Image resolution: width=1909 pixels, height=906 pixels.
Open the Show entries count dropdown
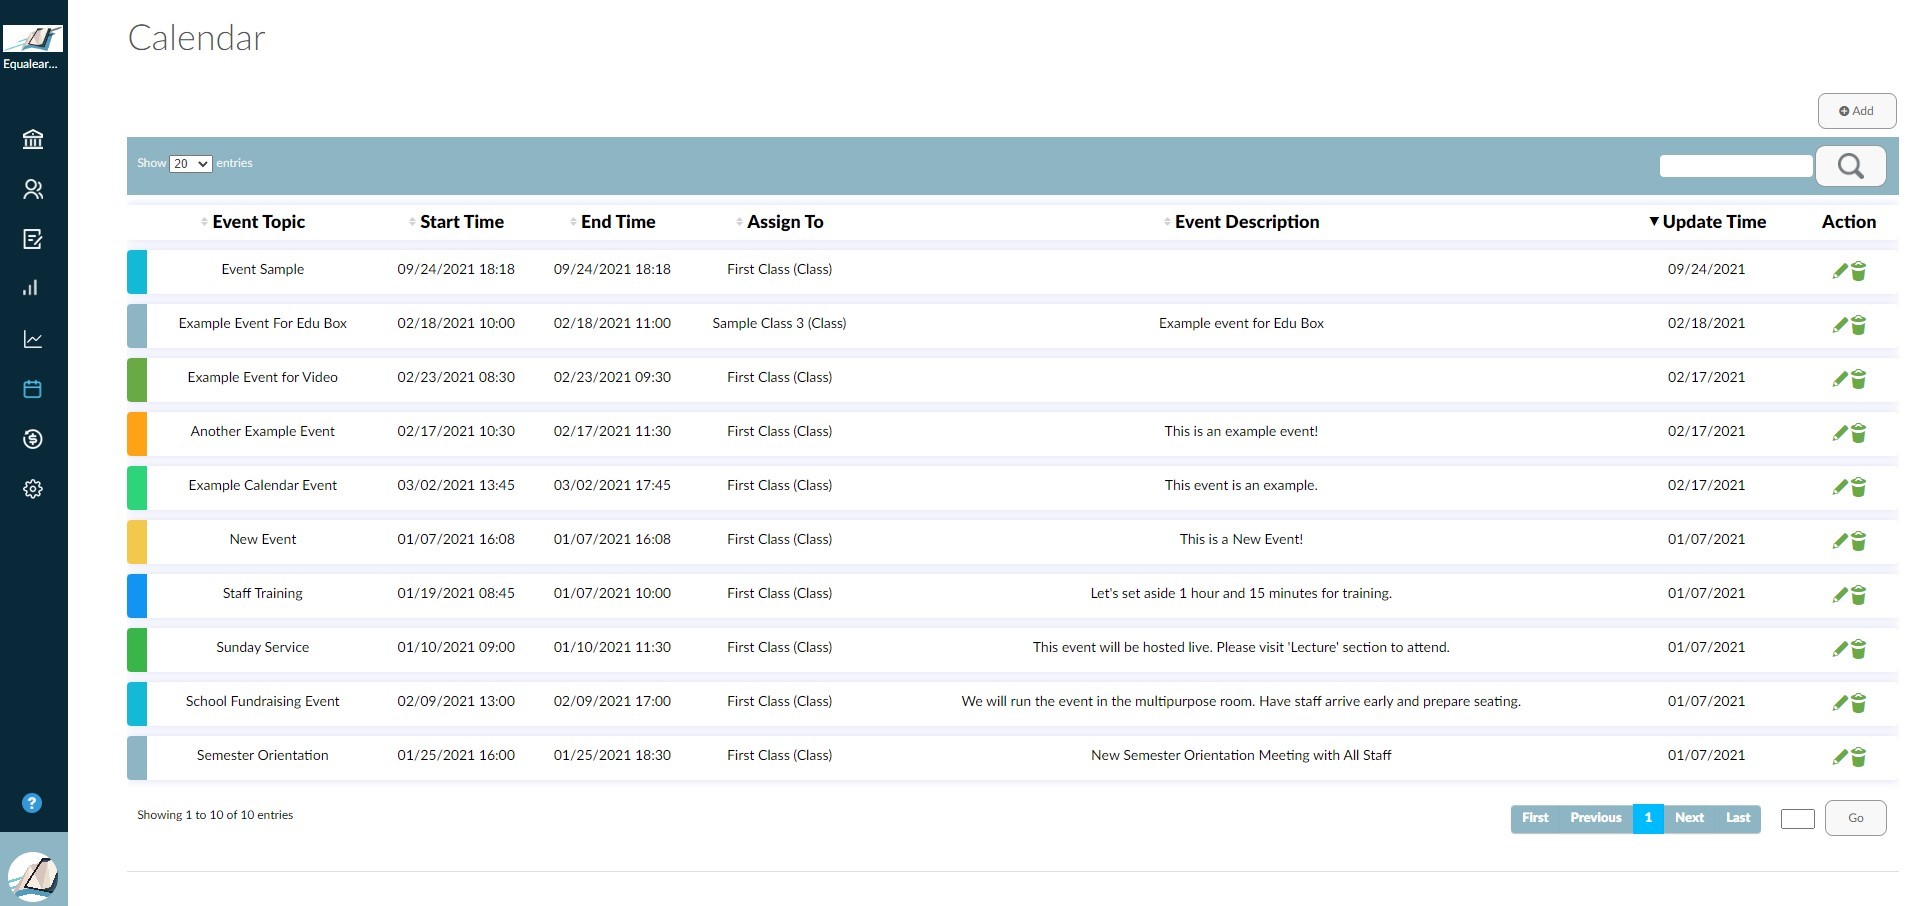(190, 164)
